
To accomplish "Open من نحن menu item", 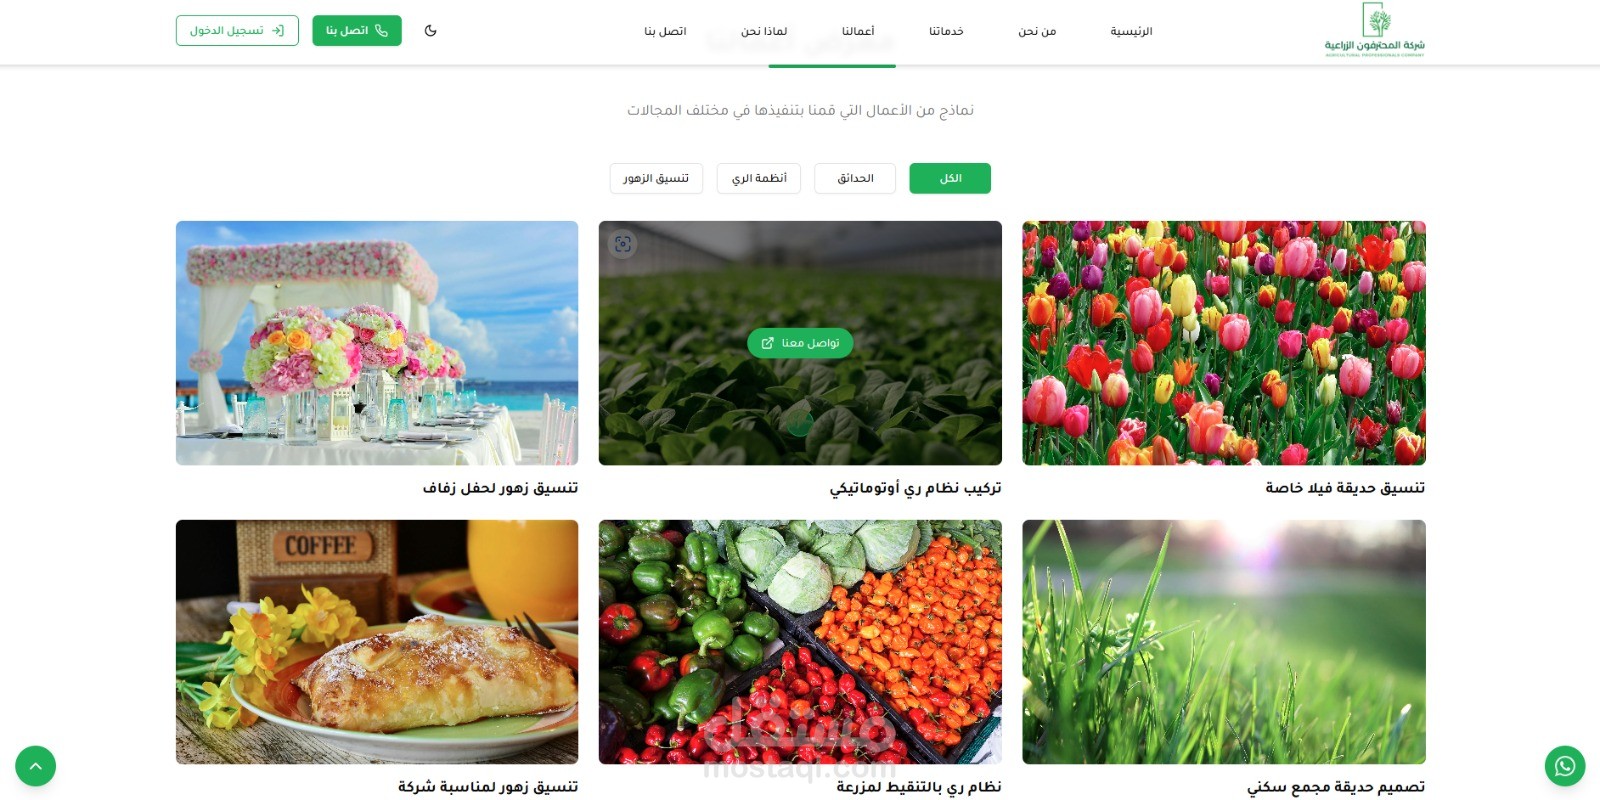I will coord(1037,31).
